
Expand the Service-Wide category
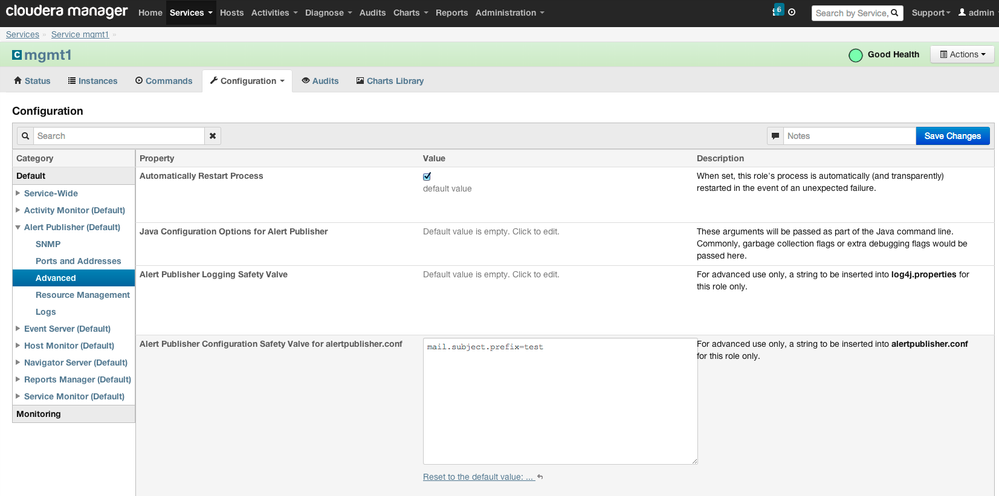pos(17,193)
